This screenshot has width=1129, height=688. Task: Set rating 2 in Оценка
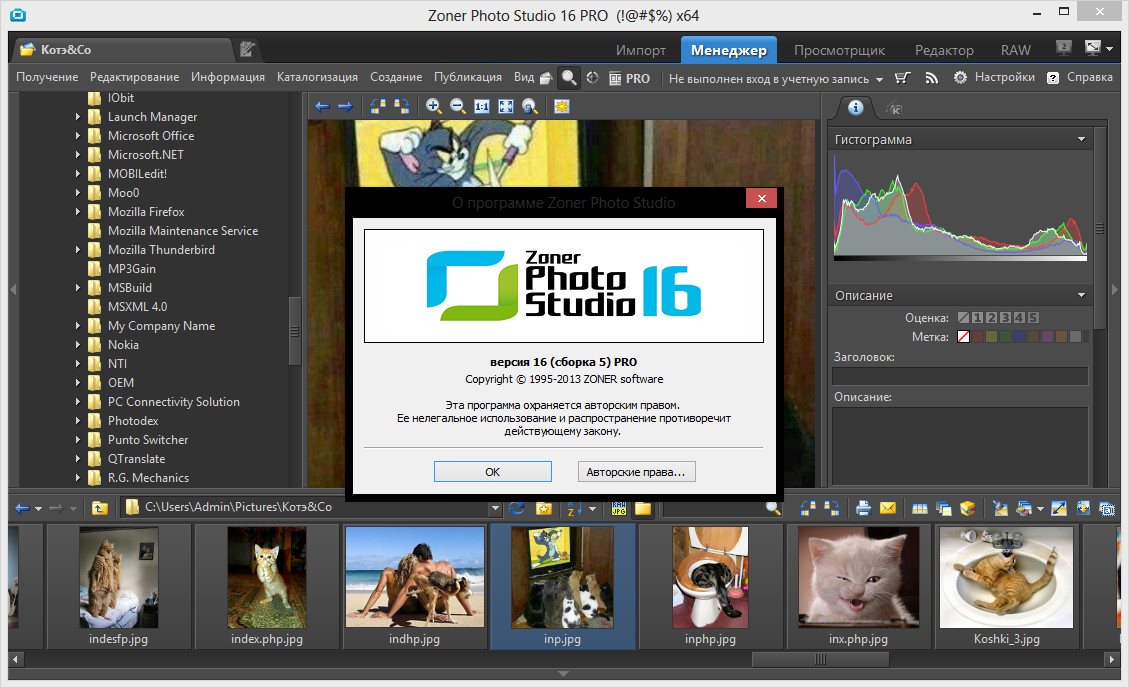991,317
